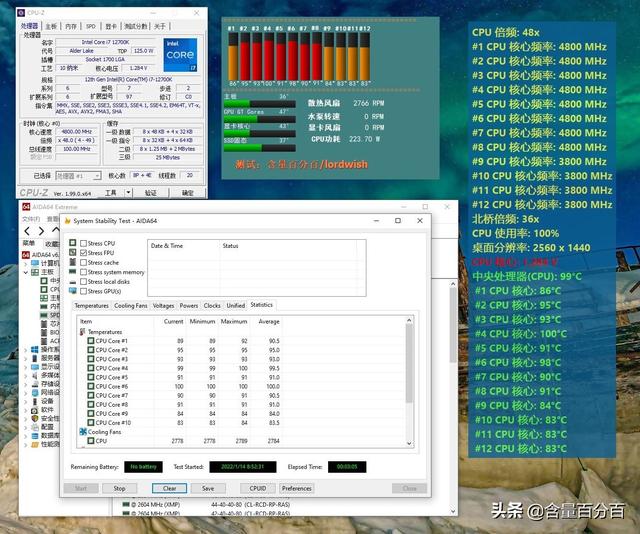Expand the 存储设备 tree node
The height and width of the screenshot is (534, 640).
26,384
